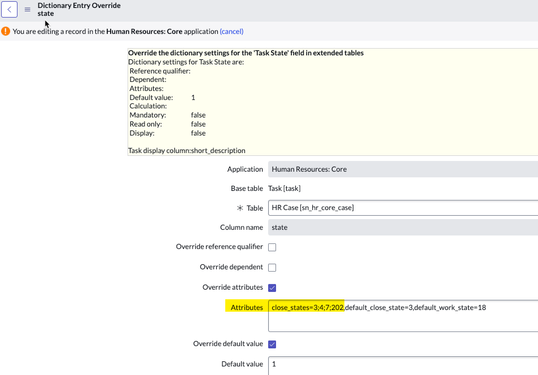Click the Reference qualifier: info row
This screenshot has height=375, width=538.
[160, 71]
